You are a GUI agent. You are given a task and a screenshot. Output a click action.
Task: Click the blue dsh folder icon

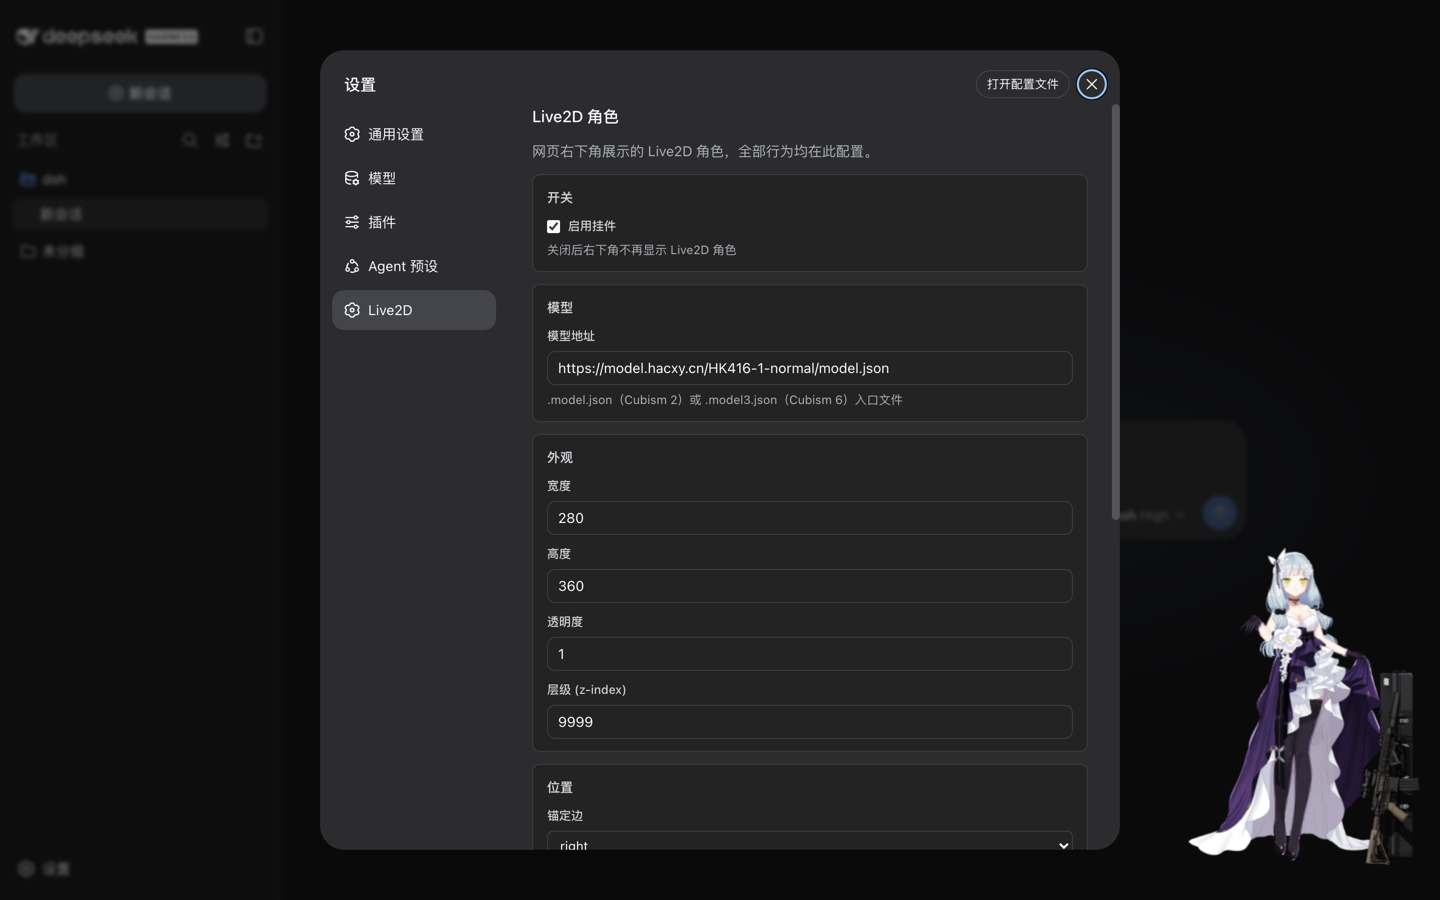(28, 179)
